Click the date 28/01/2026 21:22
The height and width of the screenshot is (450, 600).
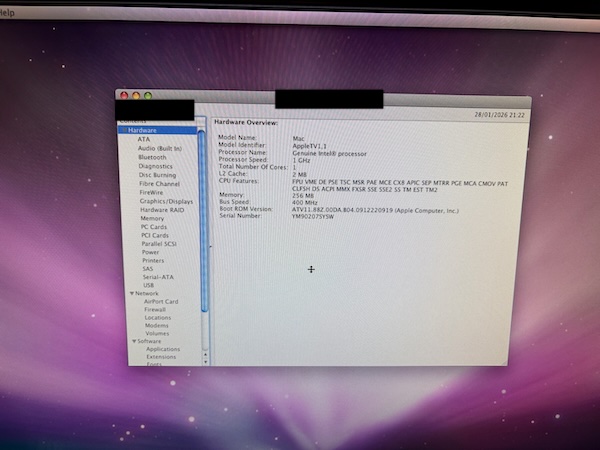click(499, 115)
